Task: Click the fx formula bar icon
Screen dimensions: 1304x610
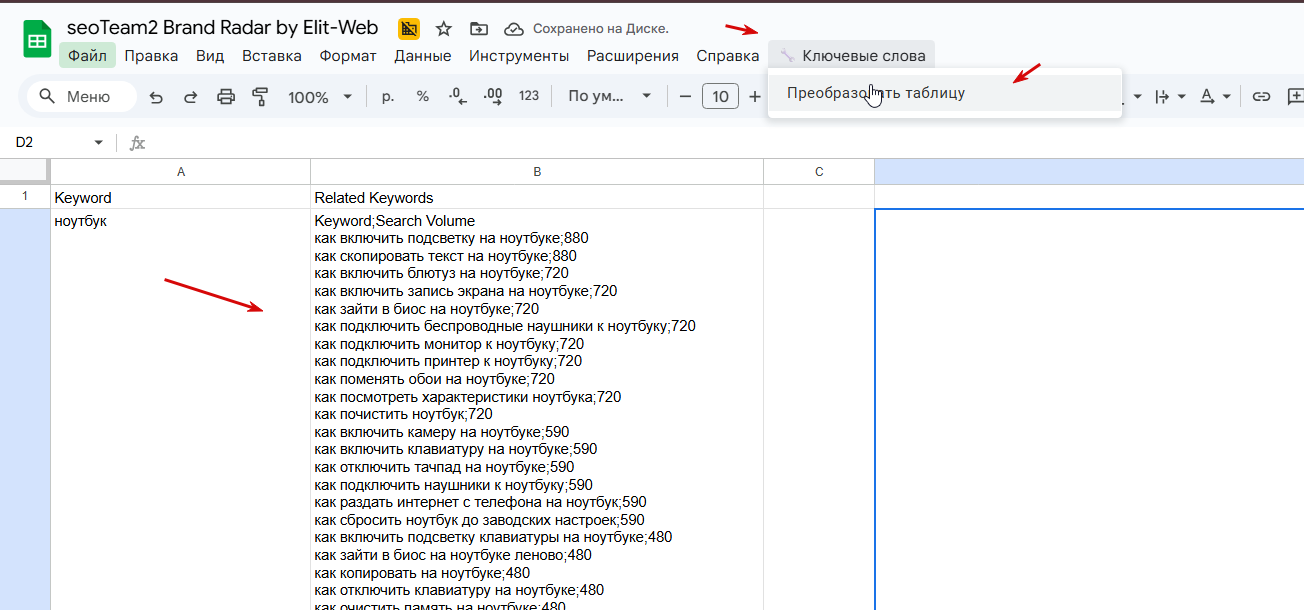Action: point(137,143)
